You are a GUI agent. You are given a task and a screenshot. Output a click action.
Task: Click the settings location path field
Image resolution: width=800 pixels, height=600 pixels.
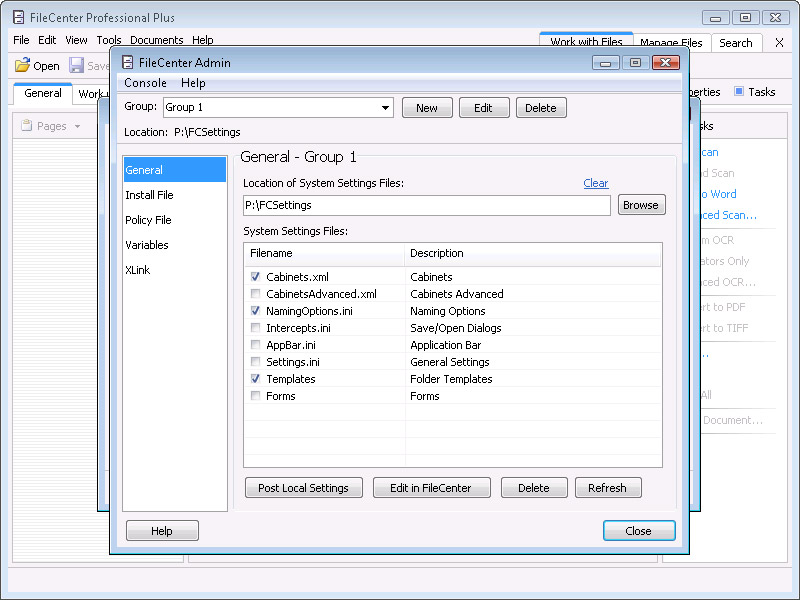pyautogui.click(x=426, y=205)
